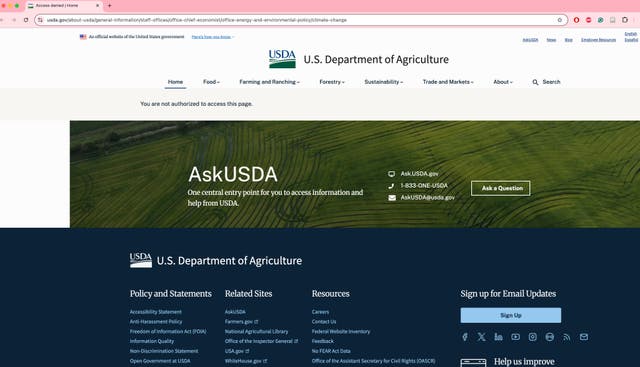Screen dimensions: 640x367
Task: Open Farmers.gov related site link
Action: point(241,322)
